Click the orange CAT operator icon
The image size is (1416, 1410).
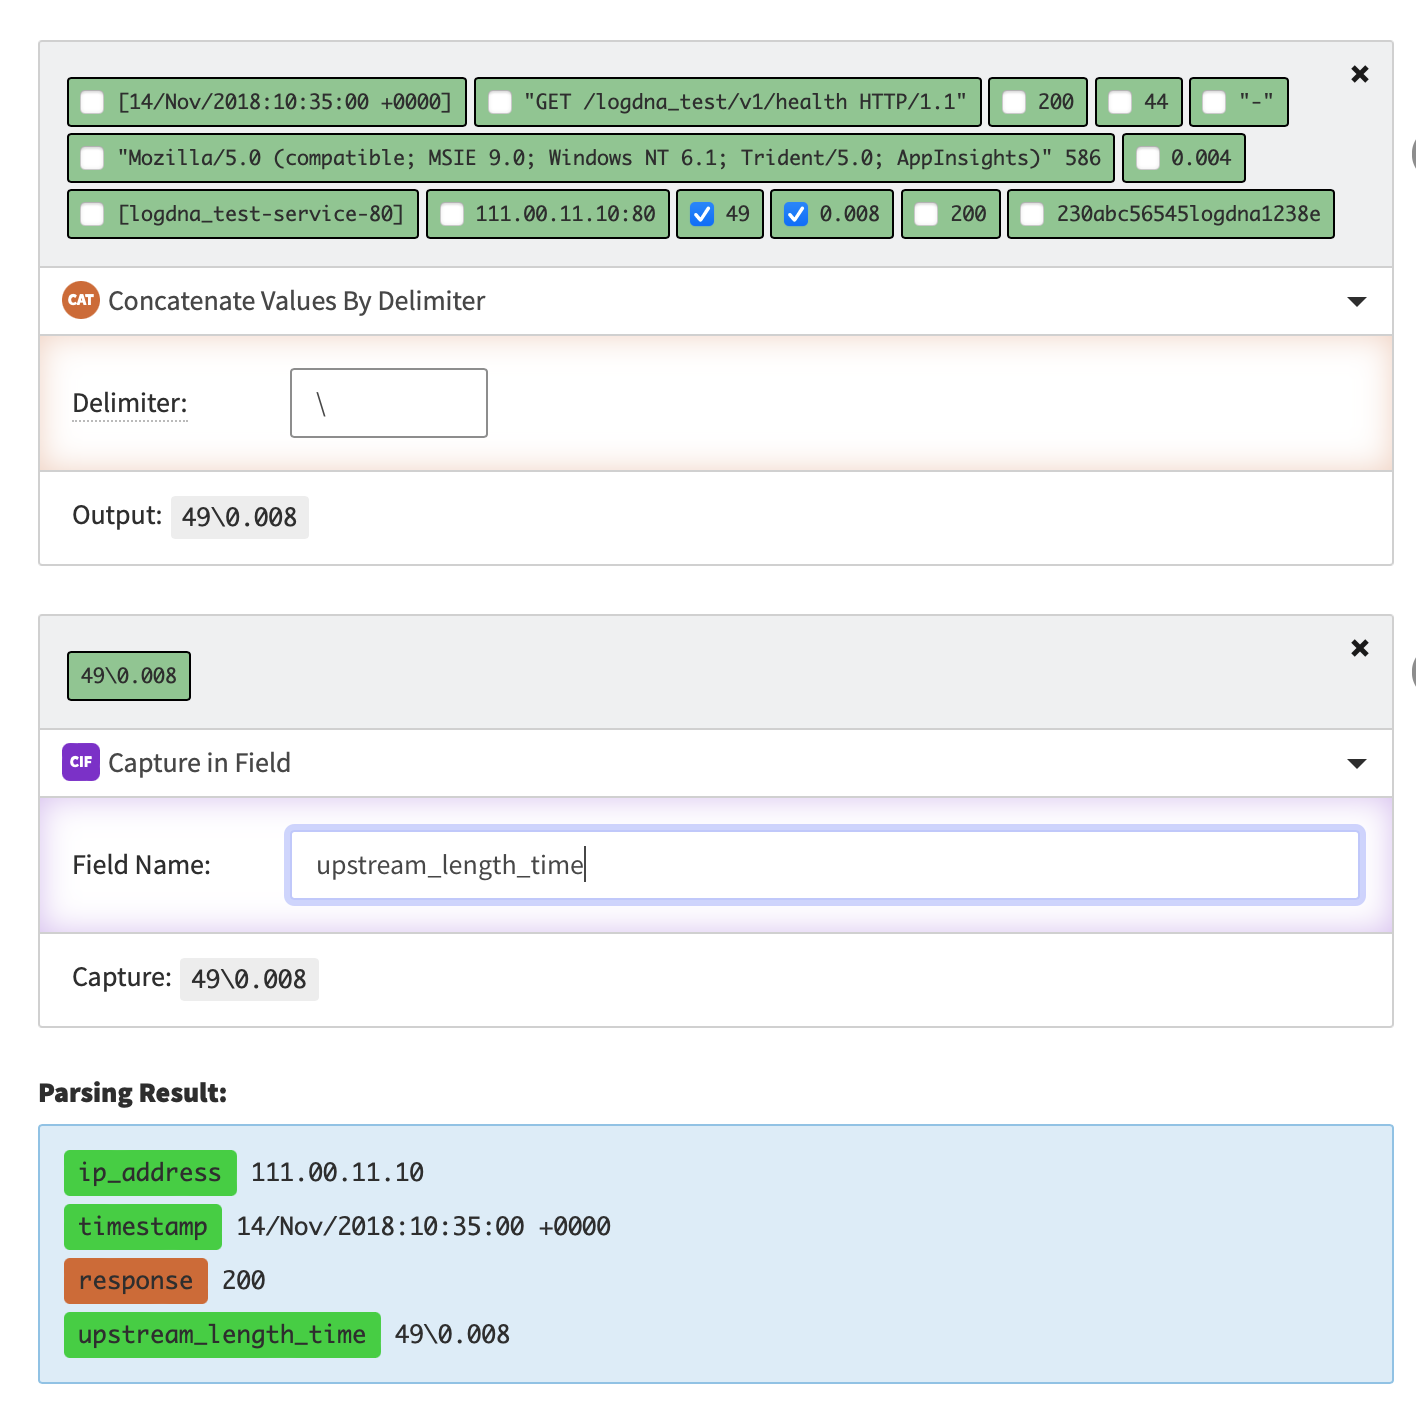pos(81,300)
